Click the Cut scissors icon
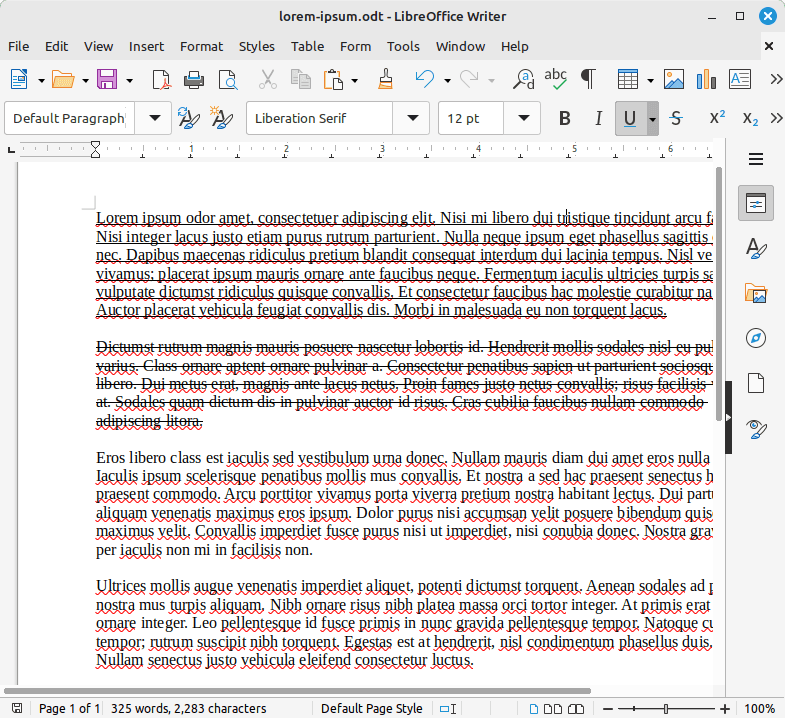Viewport: 785px width, 718px height. pyautogui.click(x=267, y=80)
